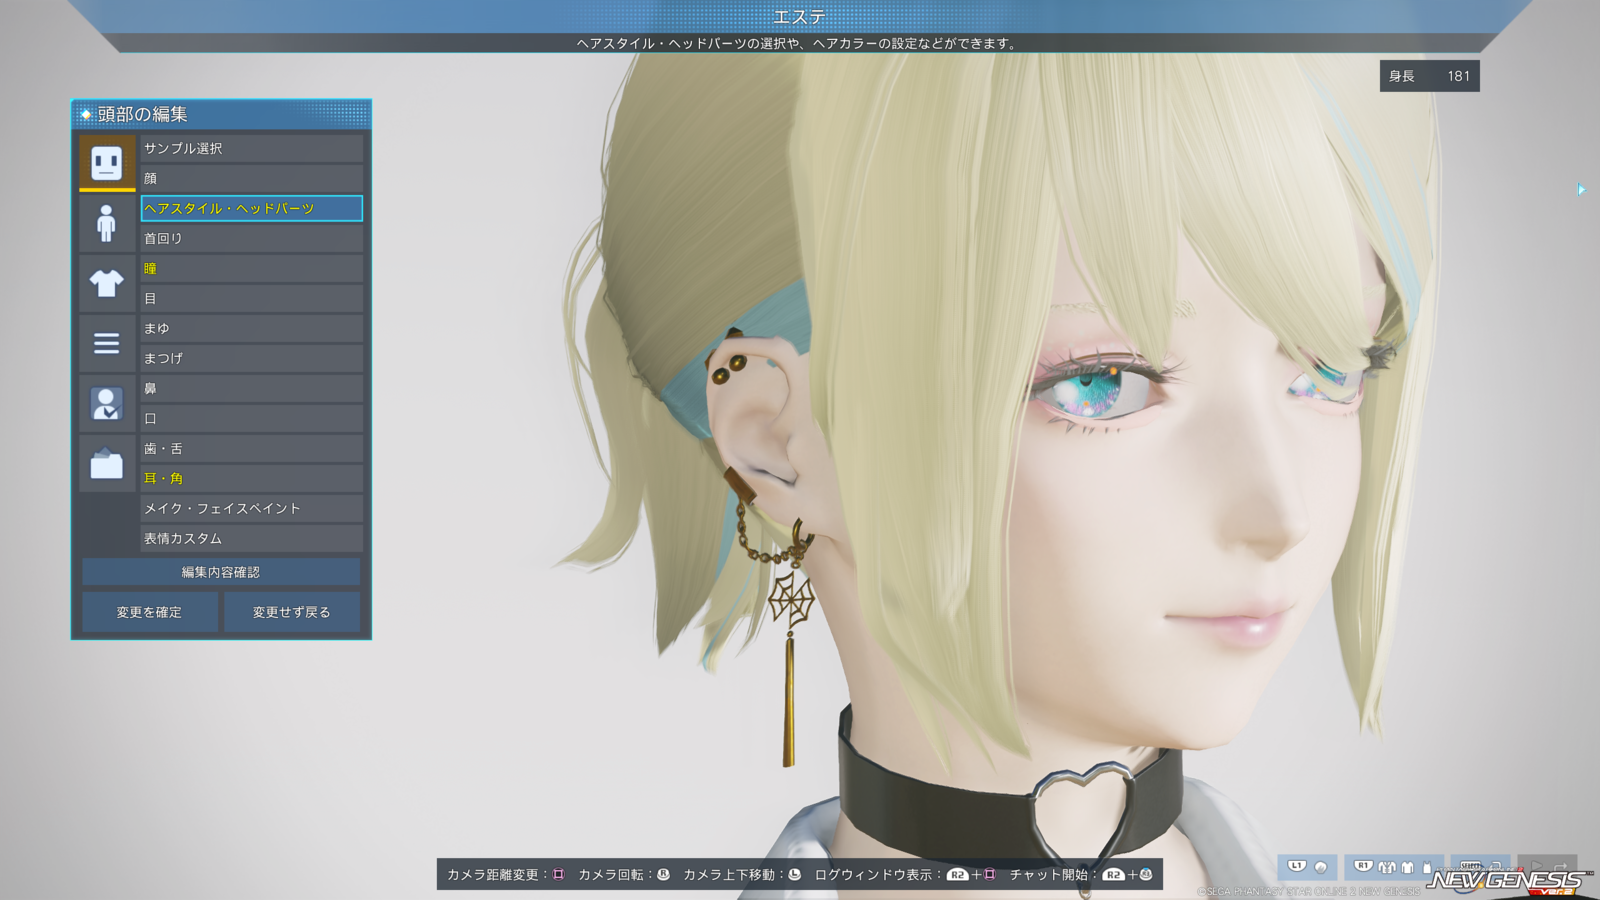Open the folder category icon
Image resolution: width=1600 pixels, height=900 pixels.
point(107,463)
